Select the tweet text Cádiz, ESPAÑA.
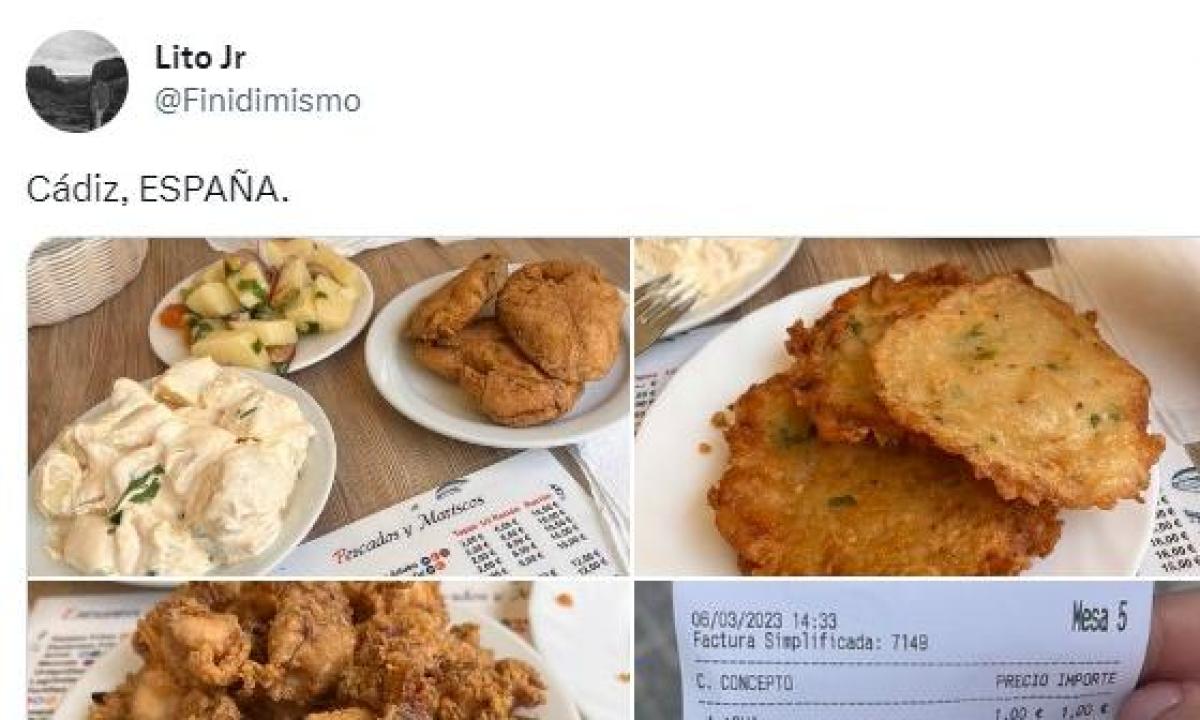Image resolution: width=1200 pixels, height=720 pixels. [158, 189]
